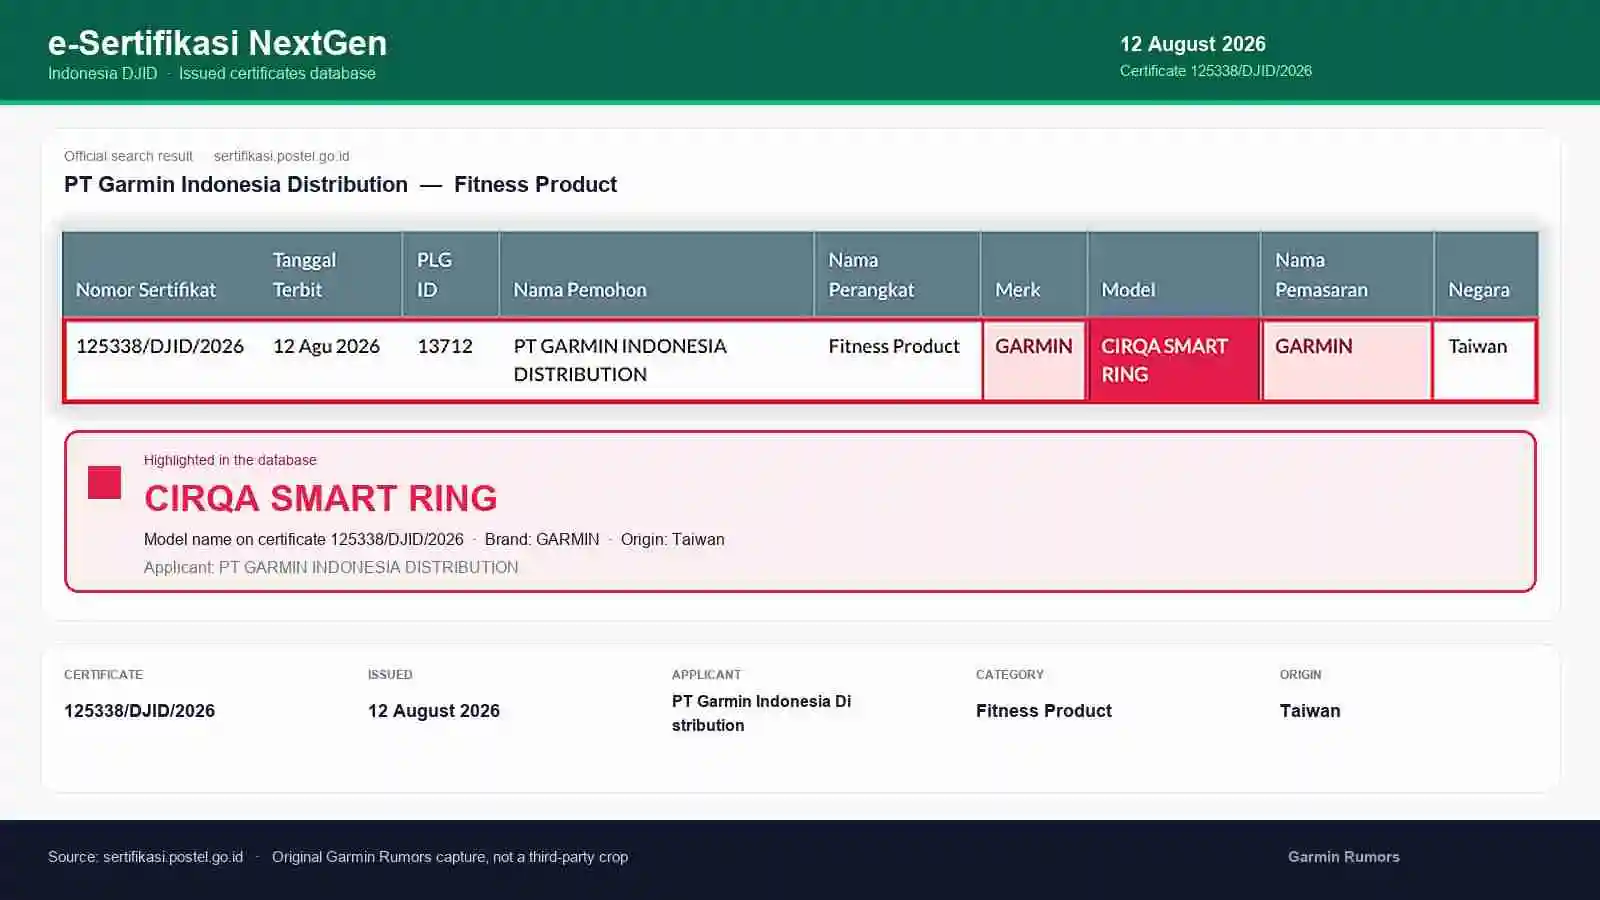1600x900 pixels.
Task: Select the "12 Agu 2026" table cell
Action: (326, 346)
